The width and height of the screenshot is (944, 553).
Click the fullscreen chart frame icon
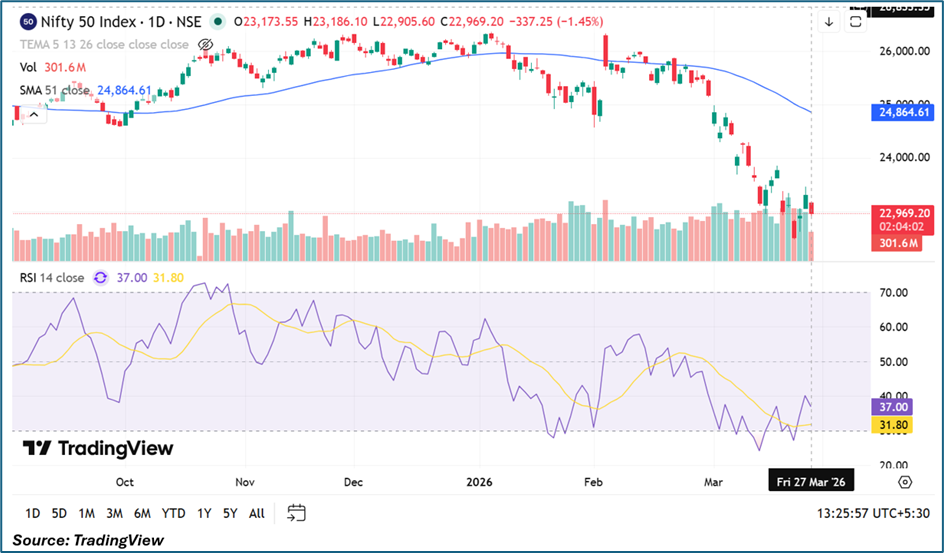pos(856,22)
